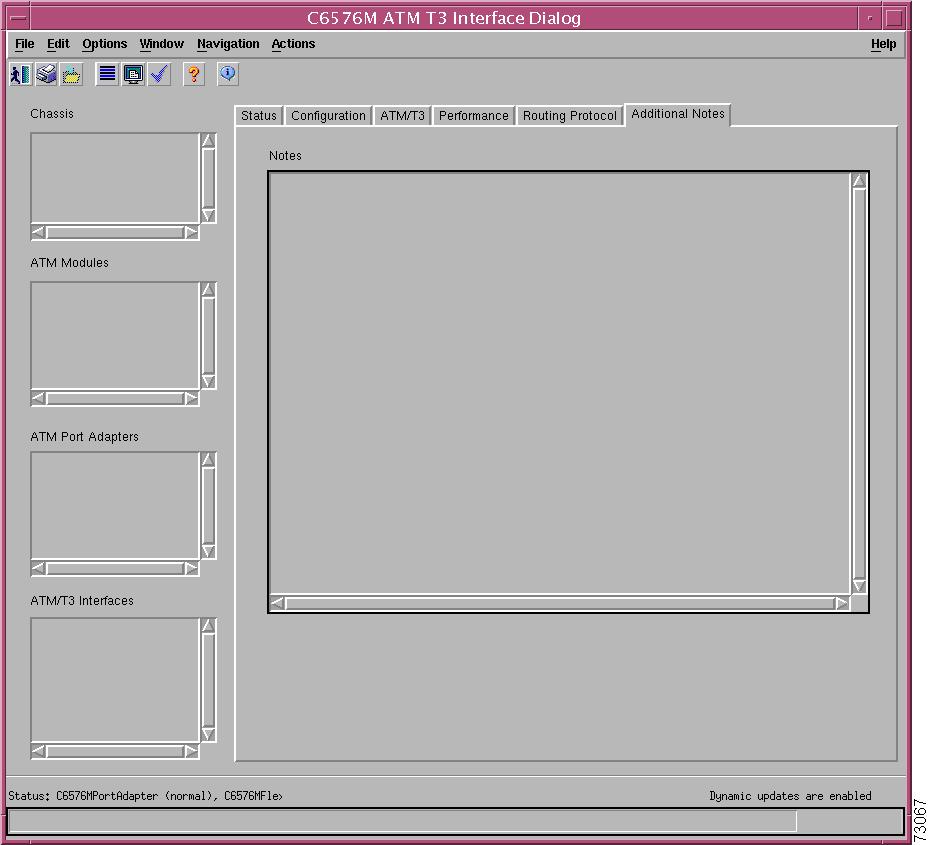
Task: Switch to the ATM/T3 tab
Action: tap(402, 116)
